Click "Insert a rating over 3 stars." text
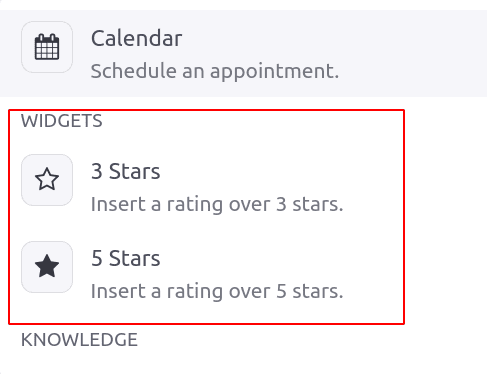 click(217, 204)
